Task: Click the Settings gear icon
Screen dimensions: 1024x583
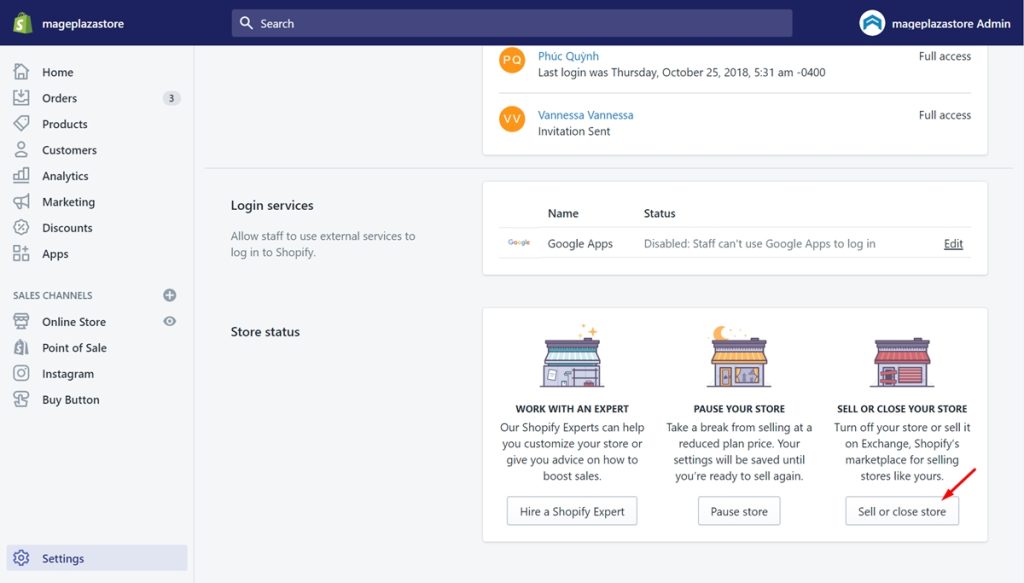Action: (x=21, y=559)
